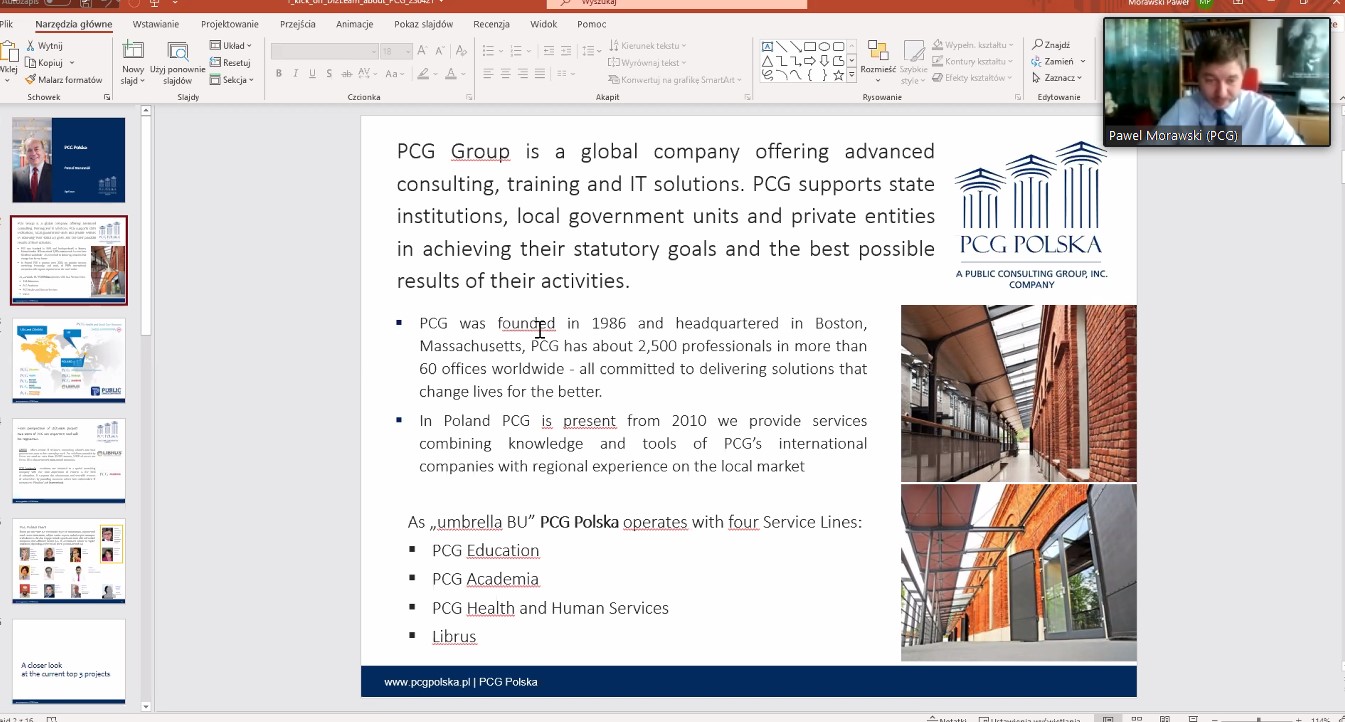The image size is (1345, 722).
Task: Switch to Przejścia tab
Action: (x=298, y=24)
